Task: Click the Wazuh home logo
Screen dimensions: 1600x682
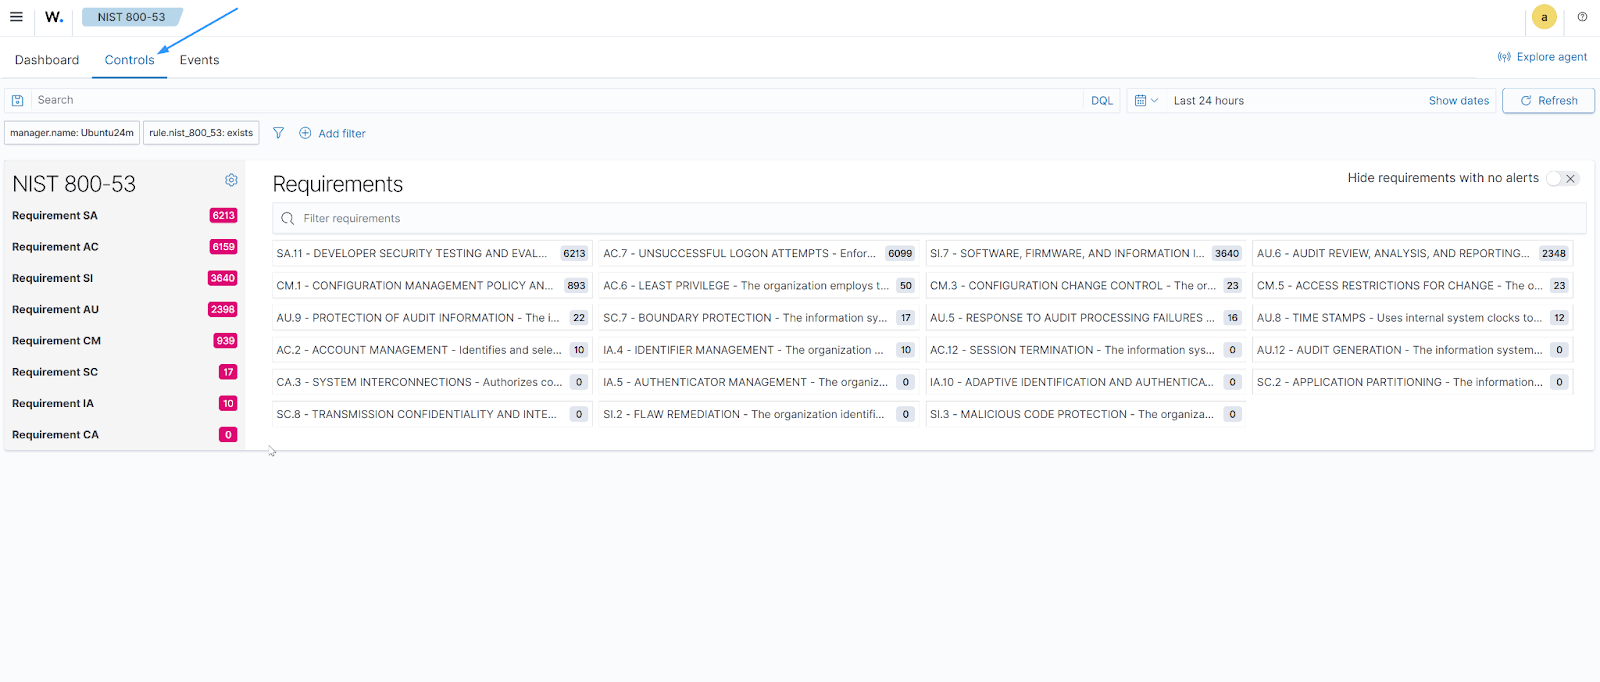Action: (54, 17)
